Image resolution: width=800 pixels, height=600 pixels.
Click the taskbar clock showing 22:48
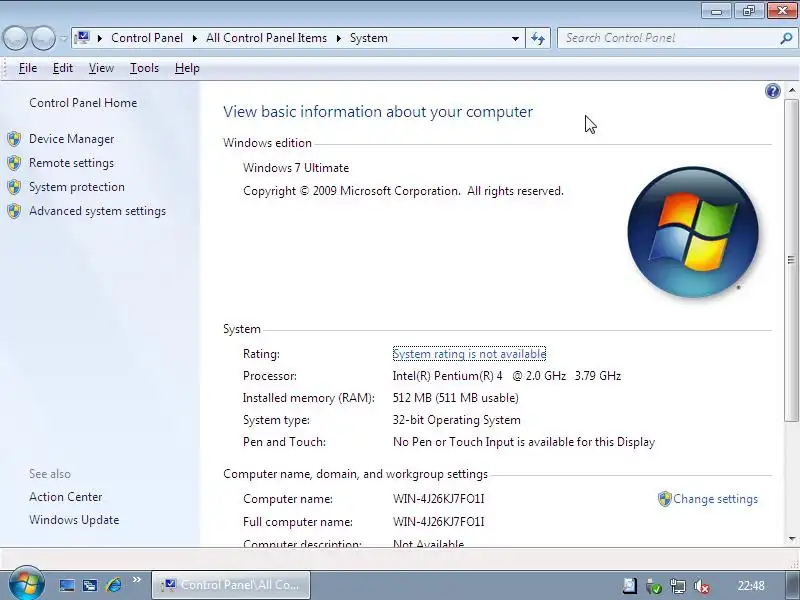pos(751,586)
